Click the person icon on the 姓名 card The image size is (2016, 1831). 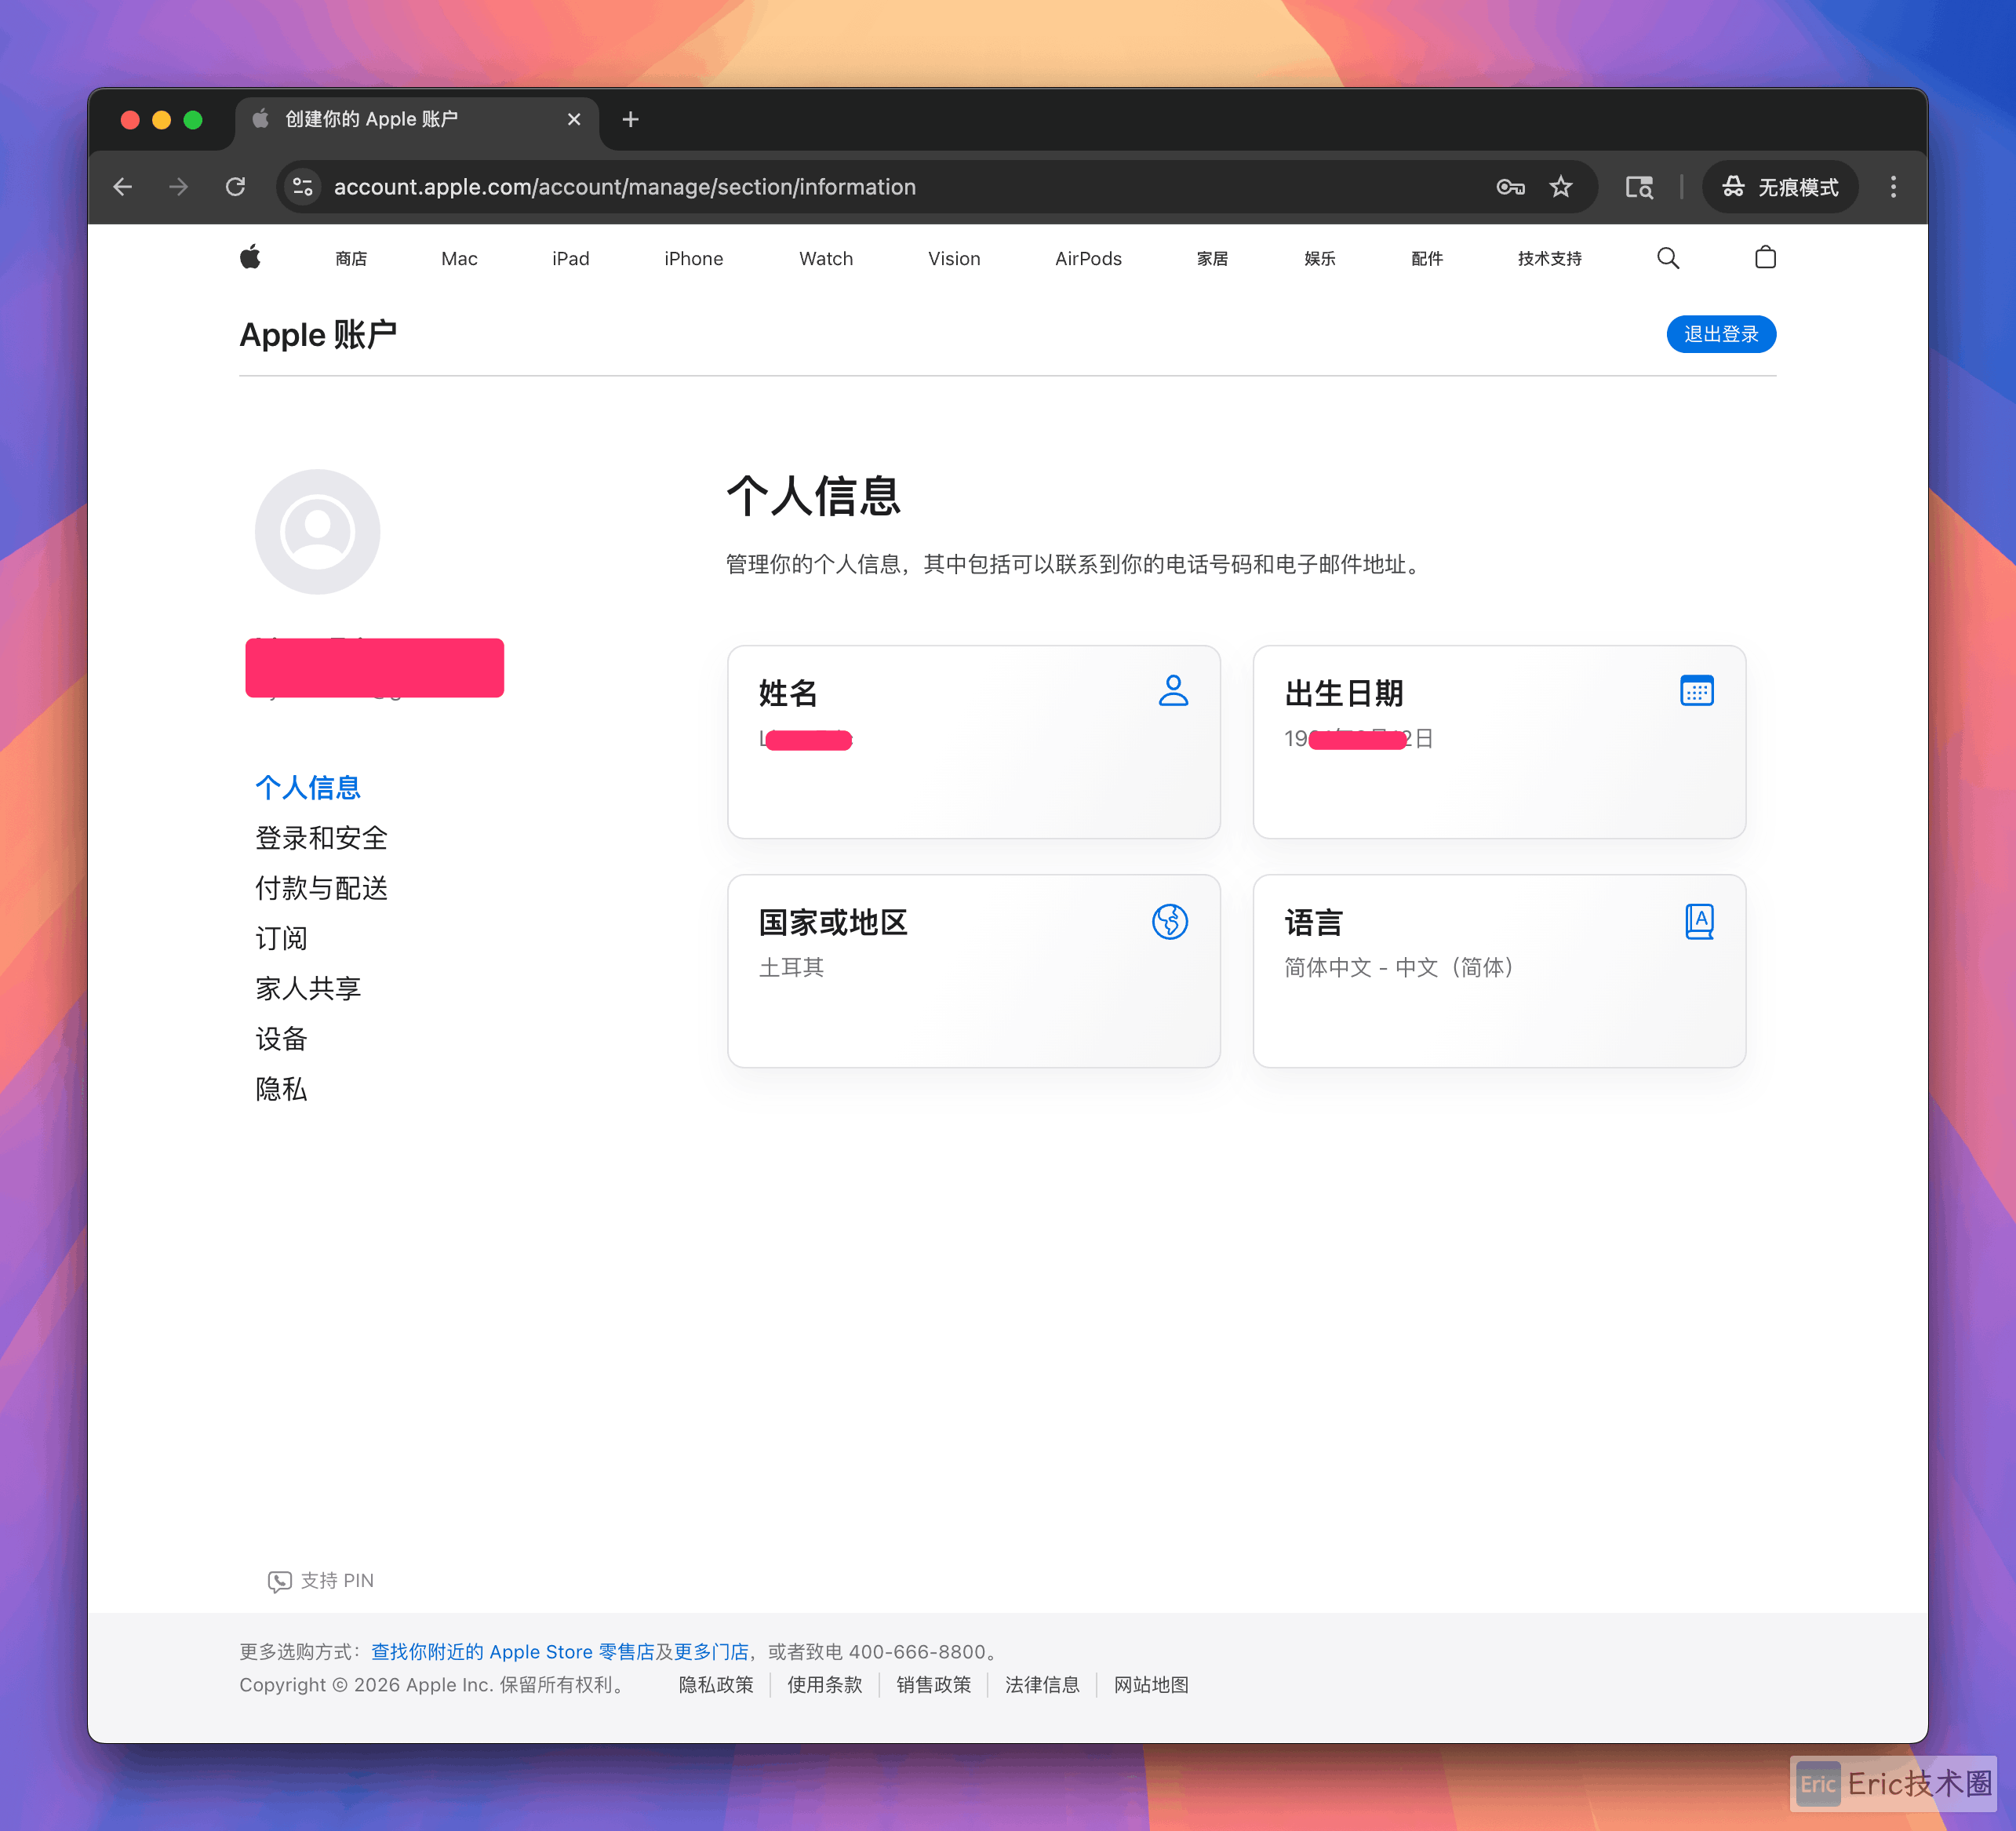[1173, 691]
